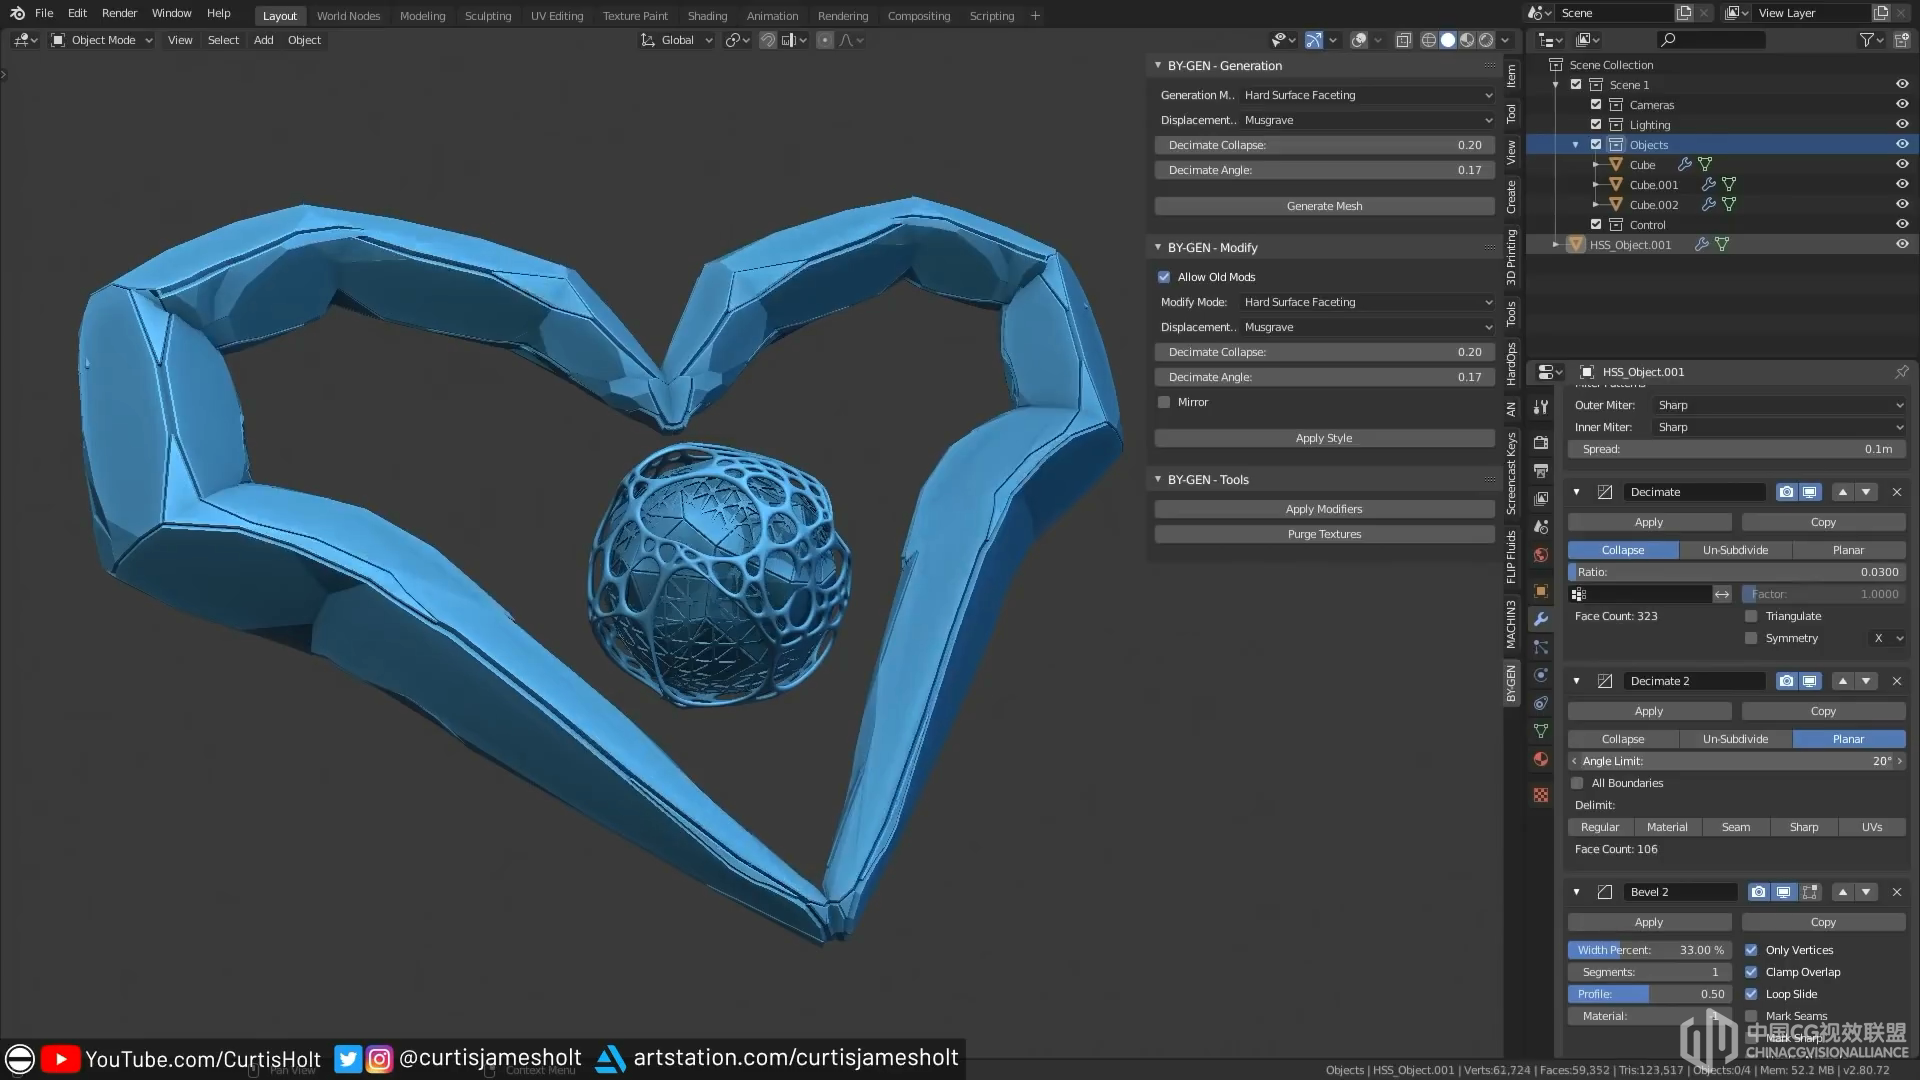This screenshot has height=1080, width=1920.
Task: Toggle Decimate modifier render visibility camera icon
Action: point(1786,492)
